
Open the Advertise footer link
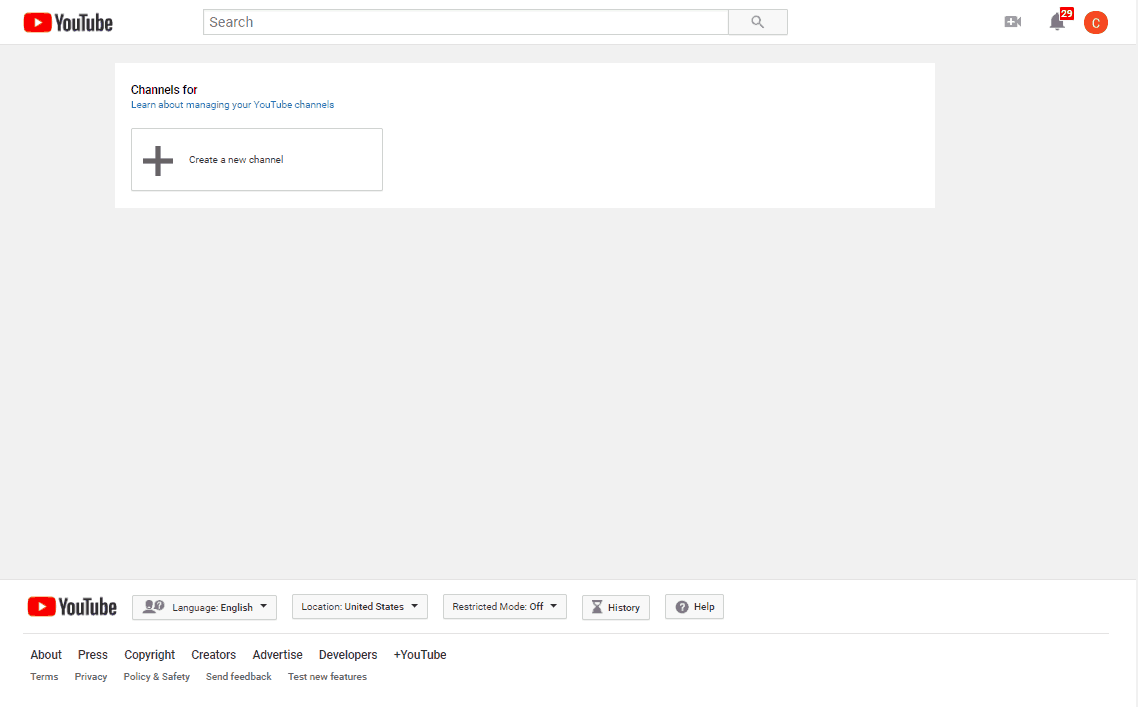[x=277, y=655]
